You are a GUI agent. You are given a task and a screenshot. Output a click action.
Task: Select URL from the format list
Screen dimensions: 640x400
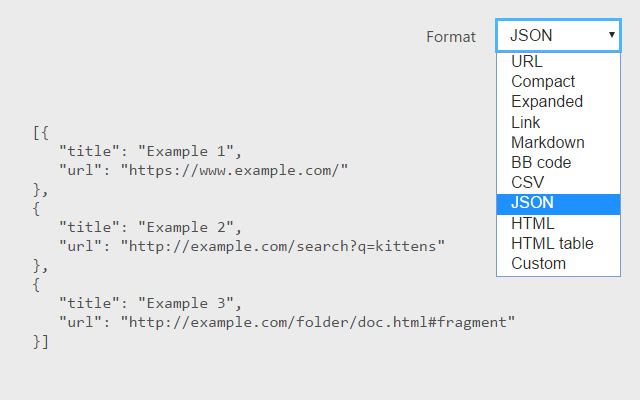(527, 61)
